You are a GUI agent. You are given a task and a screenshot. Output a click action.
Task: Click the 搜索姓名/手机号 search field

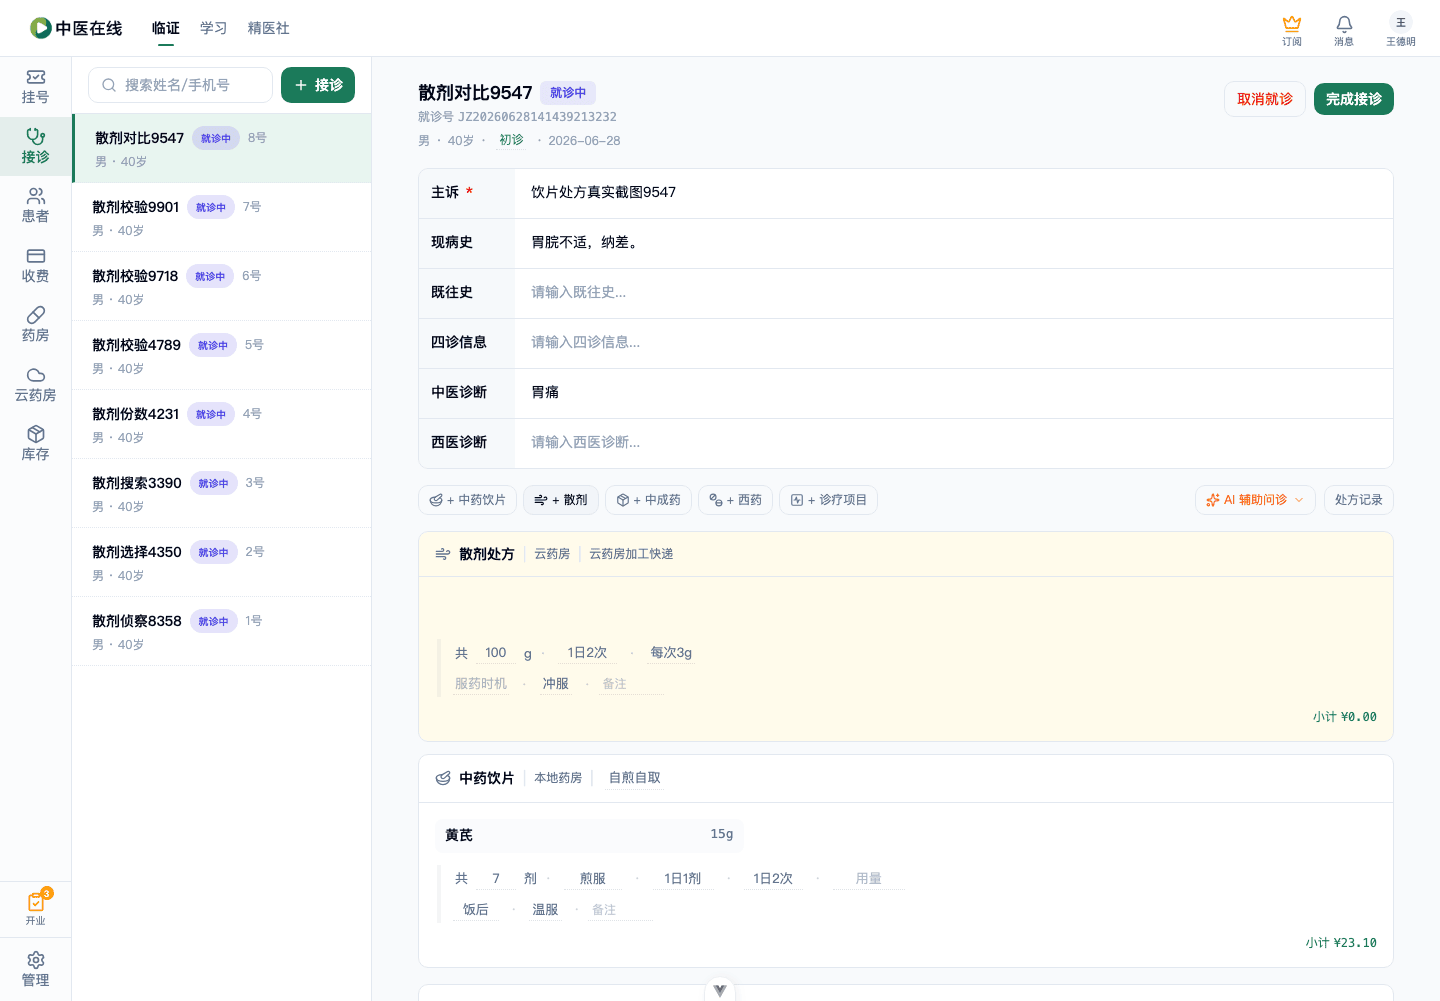pyautogui.click(x=180, y=85)
